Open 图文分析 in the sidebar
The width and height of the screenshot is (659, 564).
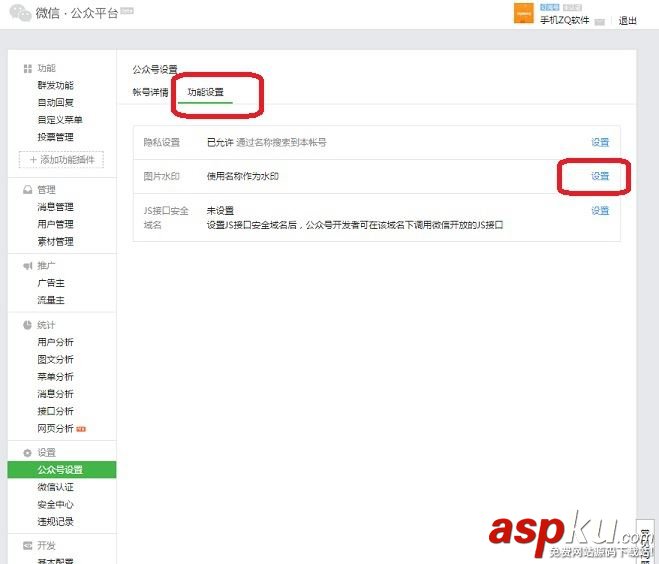coord(55,359)
